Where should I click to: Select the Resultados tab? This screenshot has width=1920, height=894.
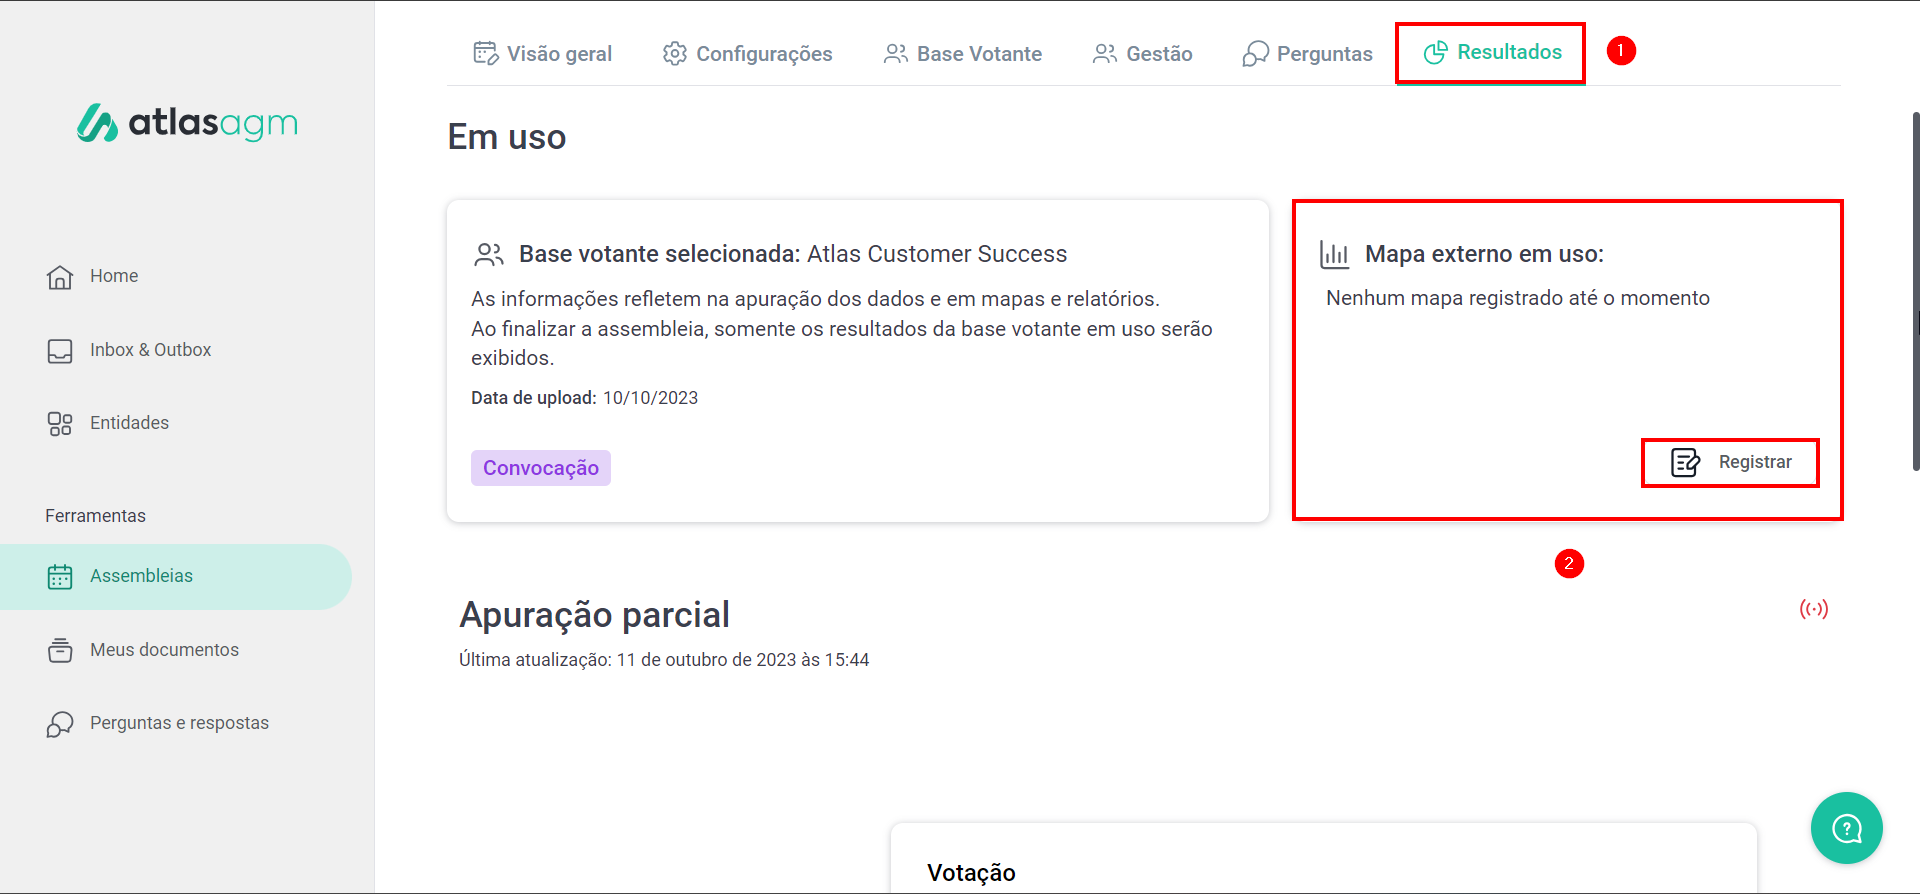[1492, 52]
